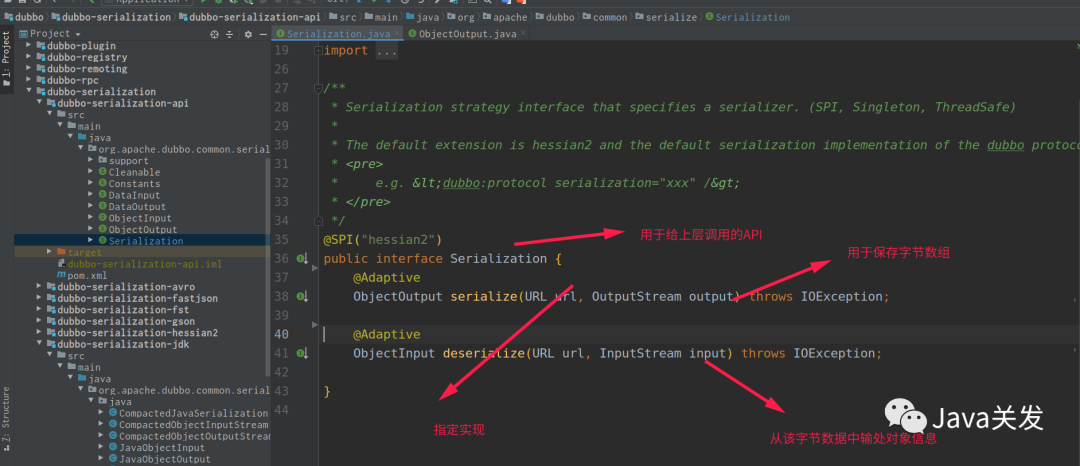Viewport: 1080px width, 466px height.
Task: Select DataOutput in the project tree
Action: click(132, 206)
